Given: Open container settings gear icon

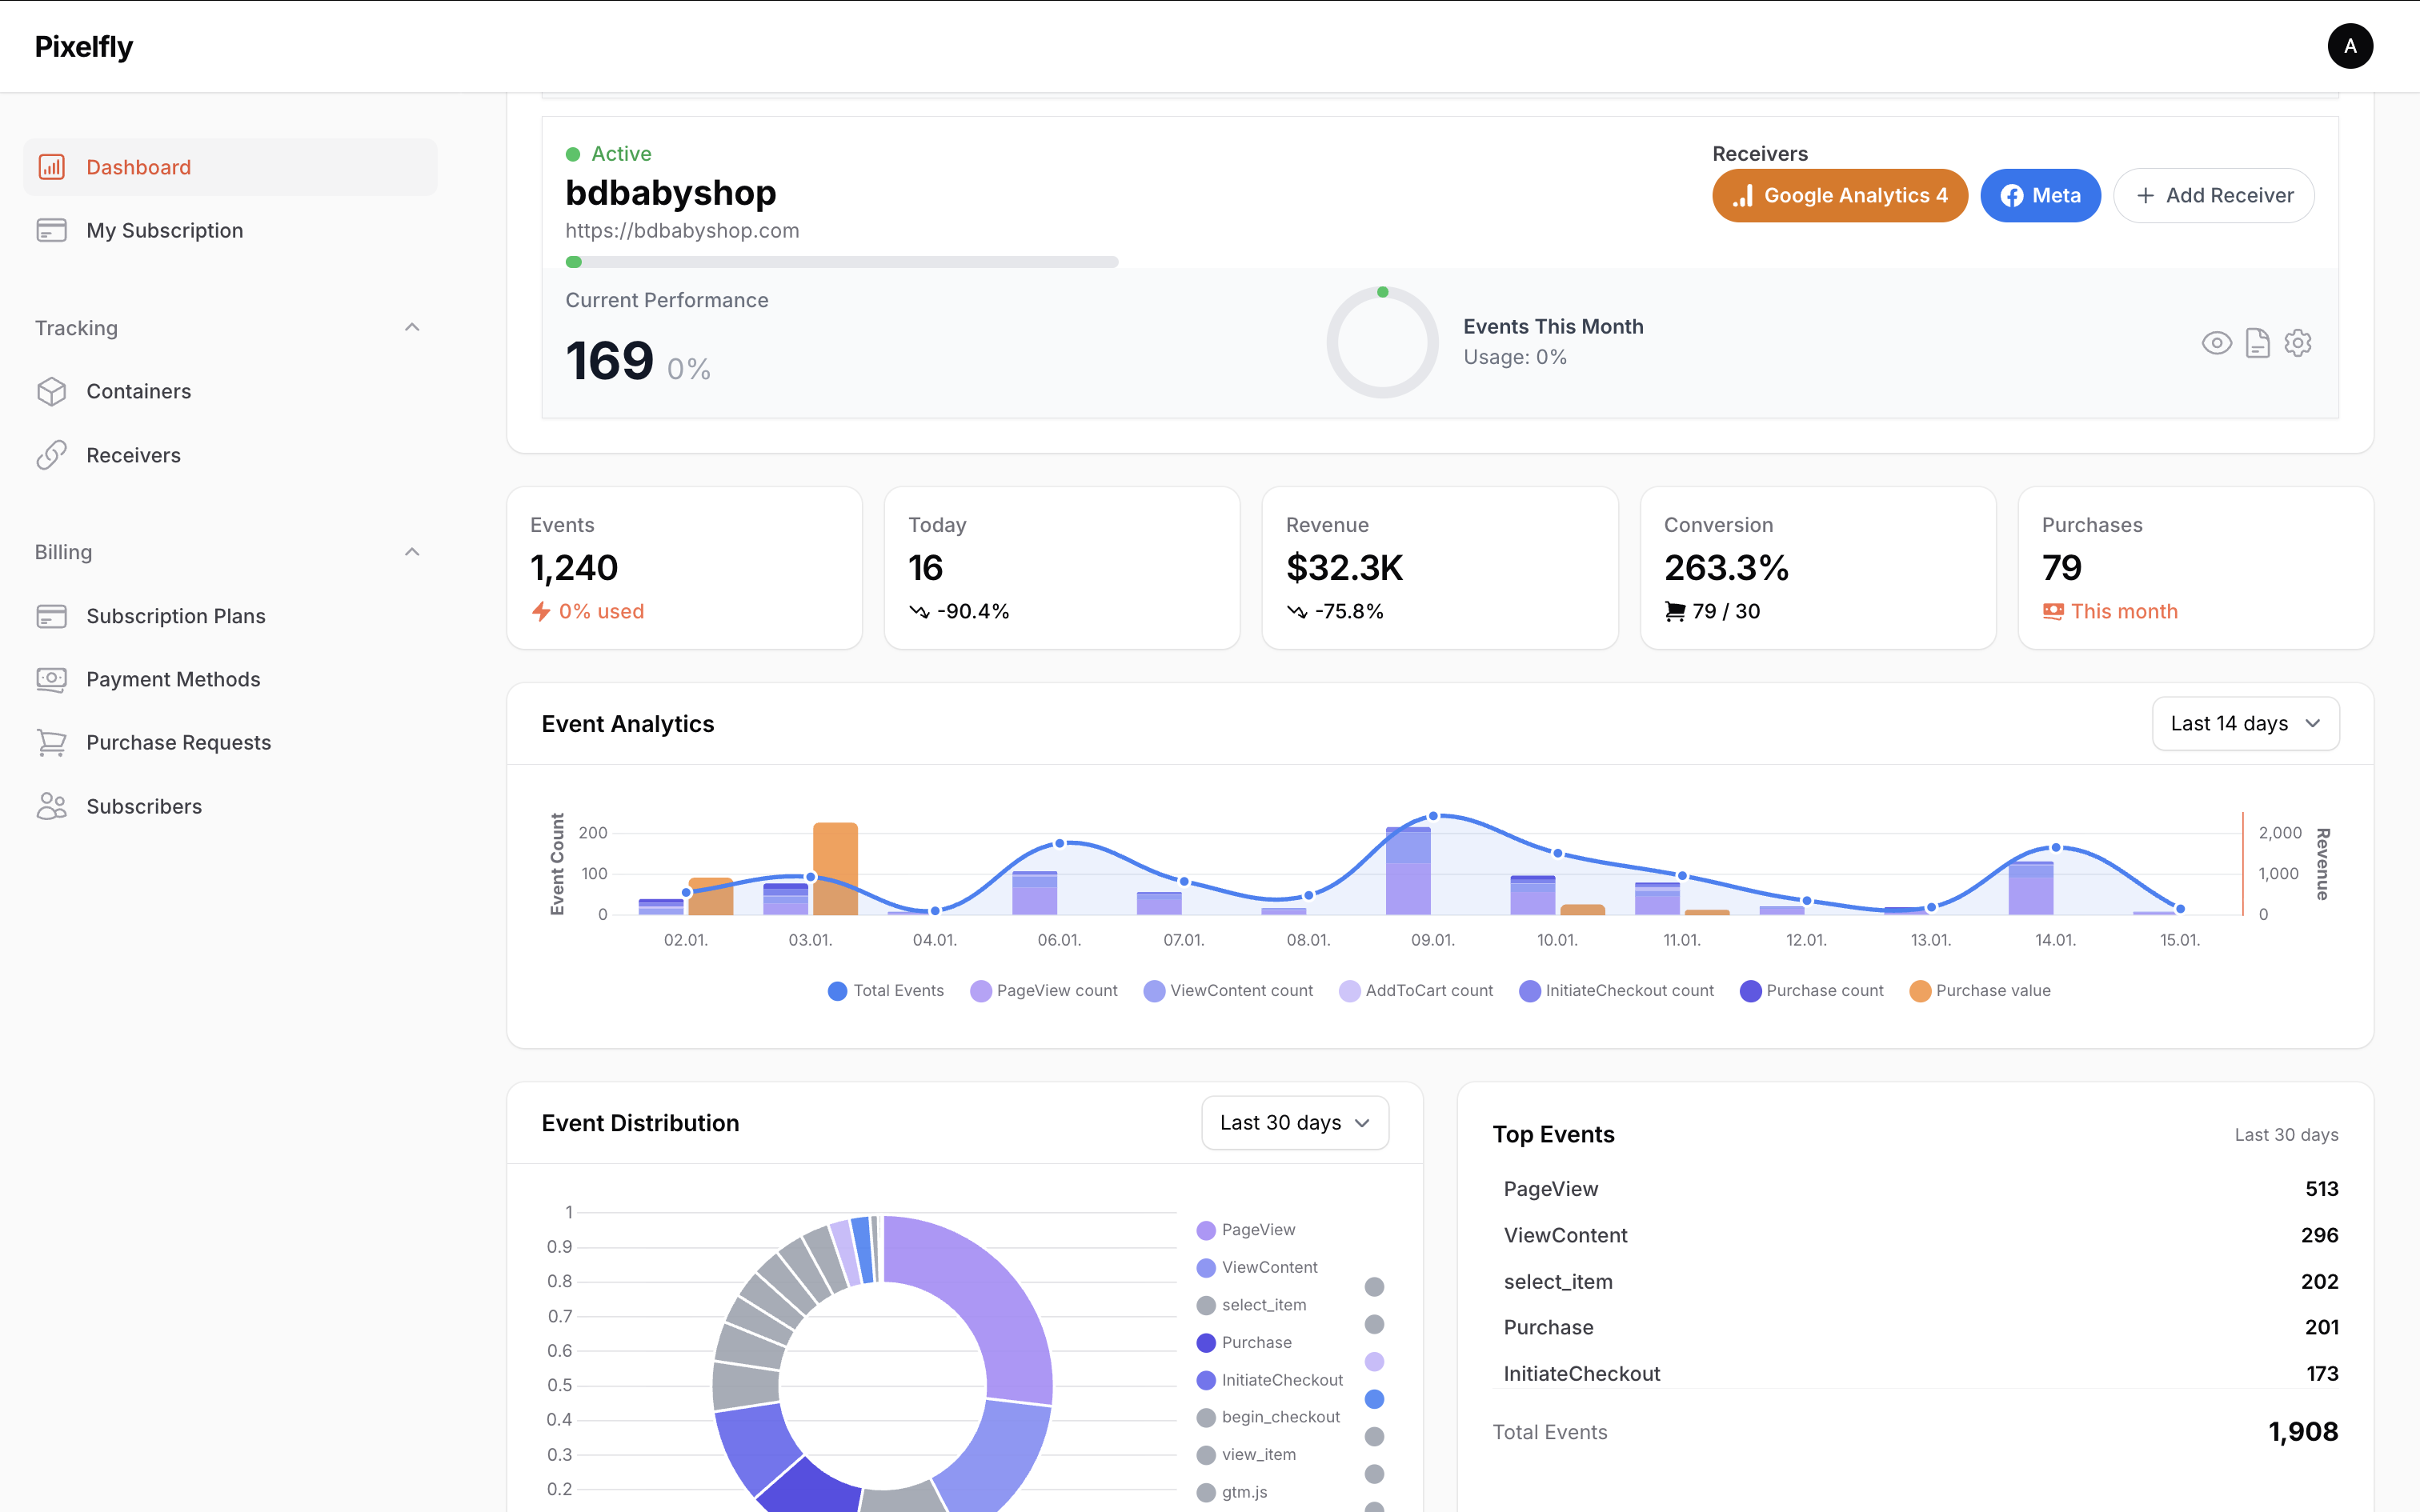Looking at the screenshot, I should coord(2298,343).
